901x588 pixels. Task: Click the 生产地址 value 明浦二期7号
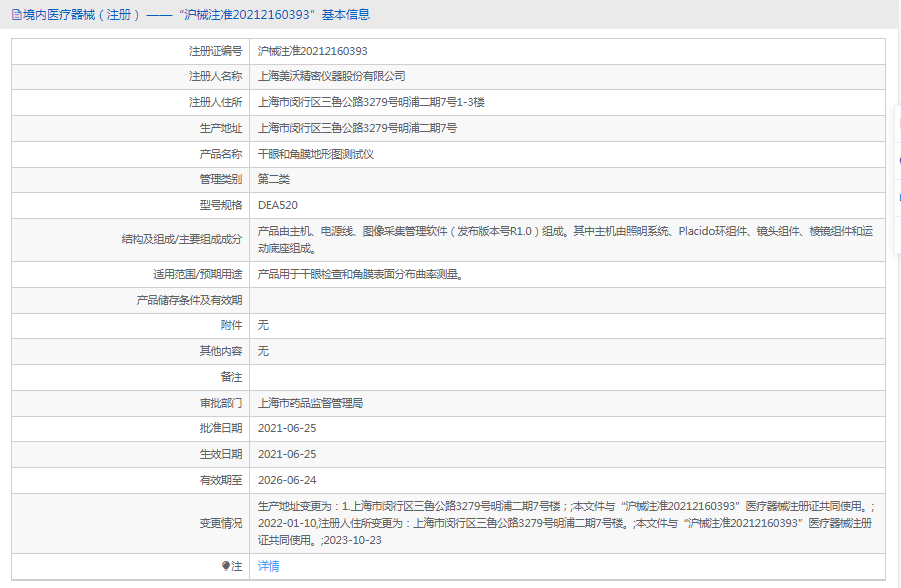pos(357,128)
